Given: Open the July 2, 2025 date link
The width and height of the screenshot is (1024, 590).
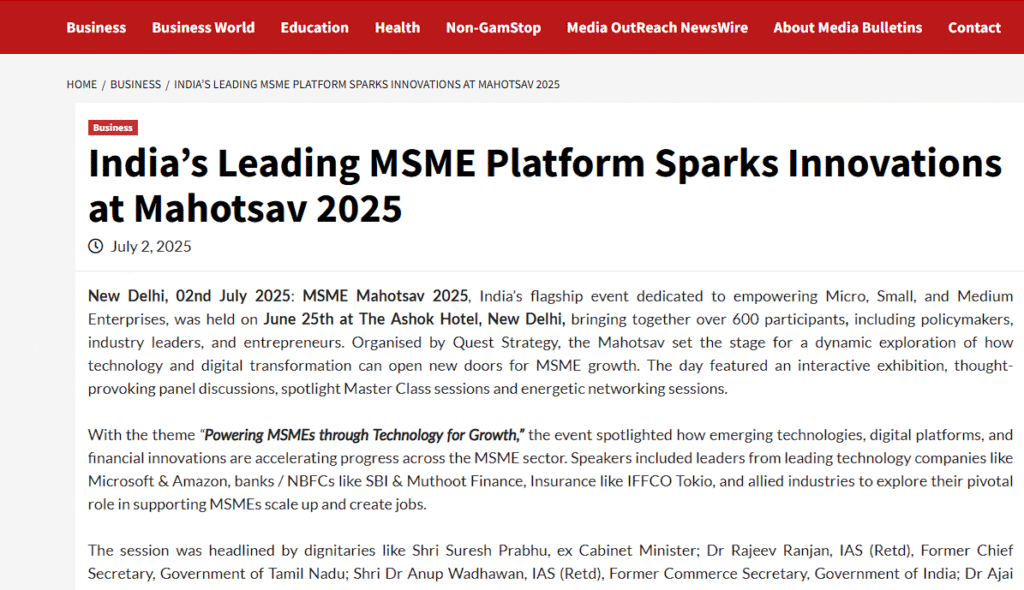Looking at the screenshot, I should [151, 246].
